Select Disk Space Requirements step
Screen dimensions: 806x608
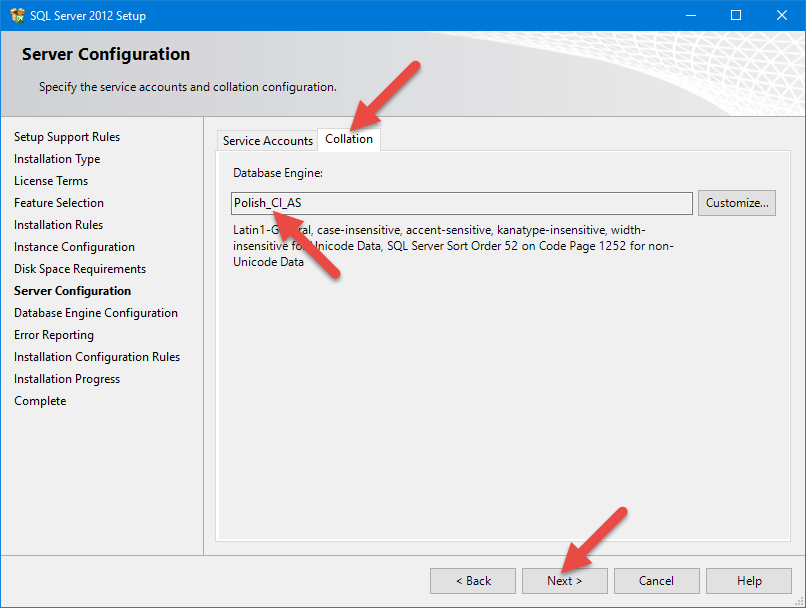click(x=80, y=269)
